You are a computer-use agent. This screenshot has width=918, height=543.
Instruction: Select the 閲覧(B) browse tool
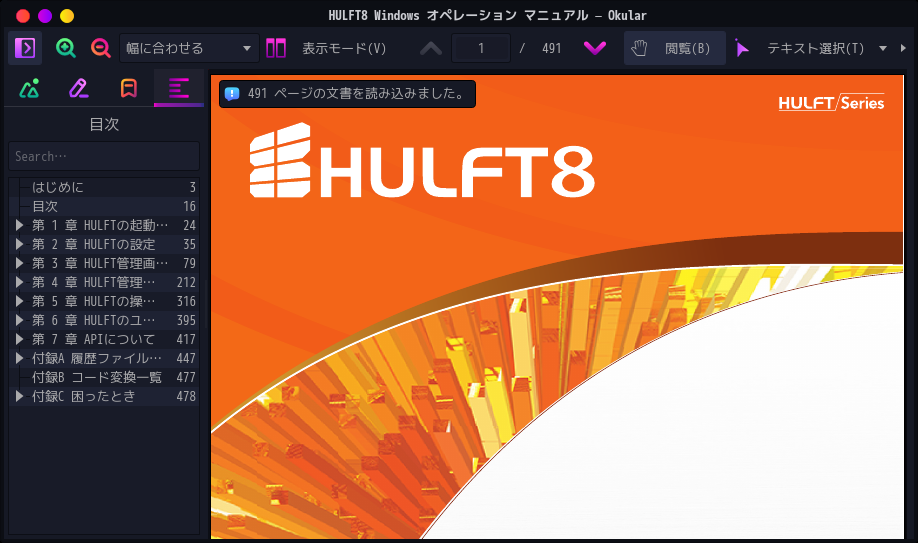tap(674, 48)
